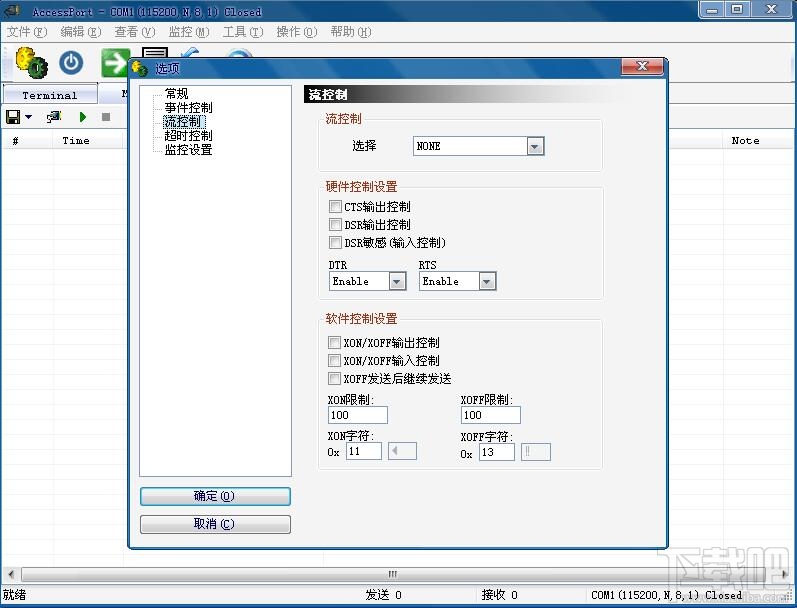The height and width of the screenshot is (608, 797).
Task: Click the 取消(C) button
Action: 215,524
